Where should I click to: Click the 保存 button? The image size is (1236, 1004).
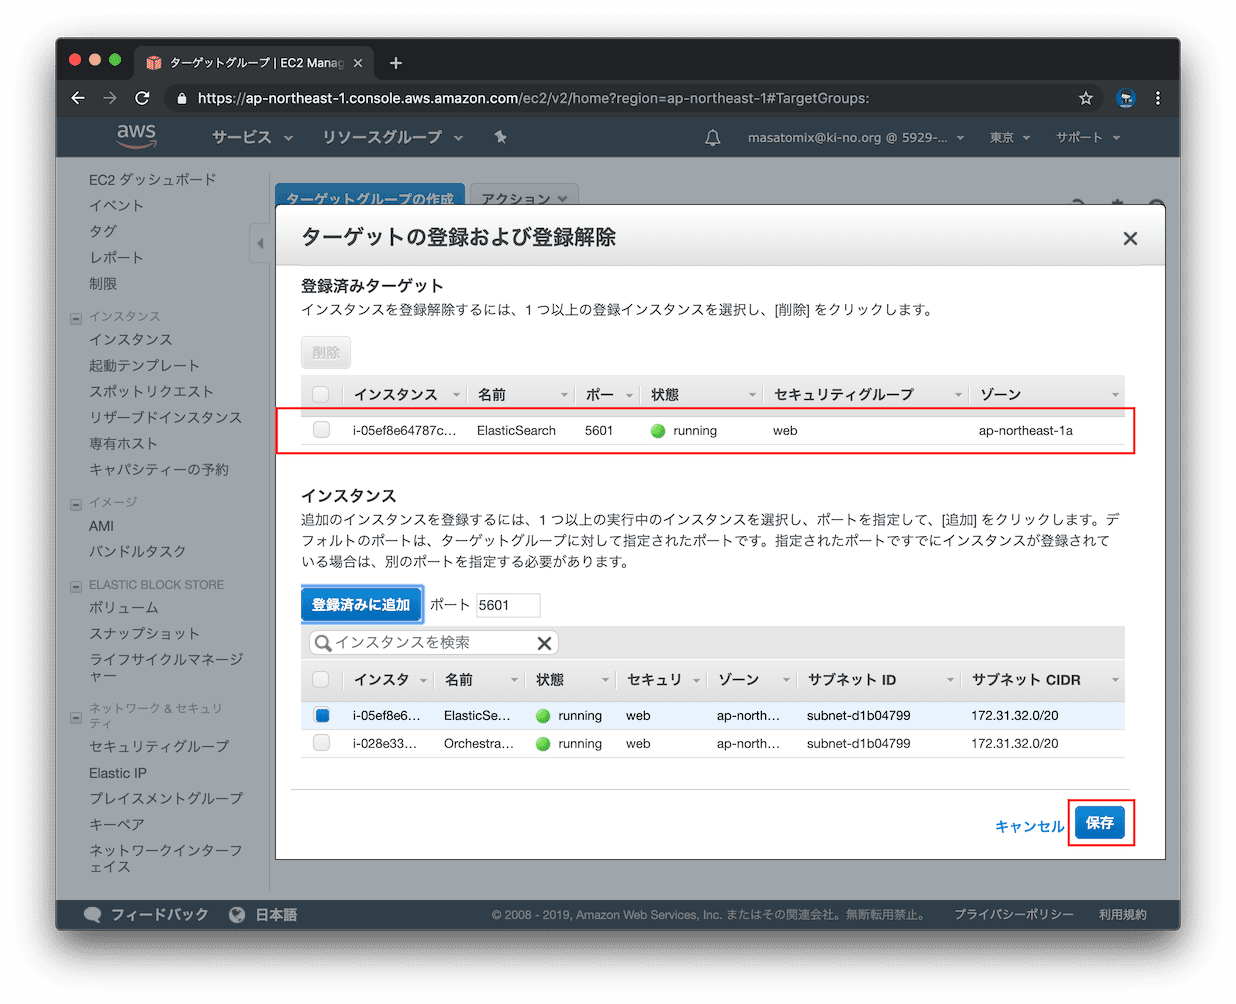point(1100,823)
